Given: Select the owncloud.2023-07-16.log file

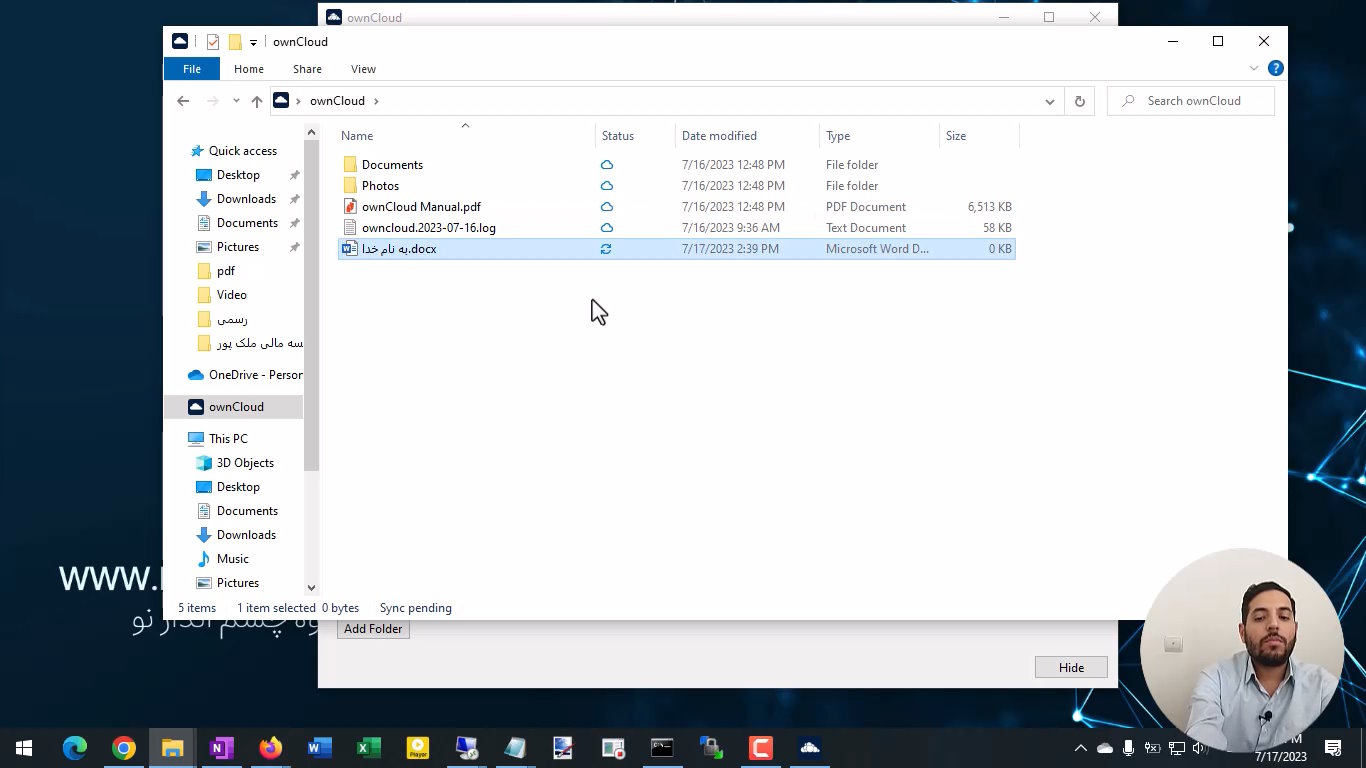Looking at the screenshot, I should click(428, 228).
